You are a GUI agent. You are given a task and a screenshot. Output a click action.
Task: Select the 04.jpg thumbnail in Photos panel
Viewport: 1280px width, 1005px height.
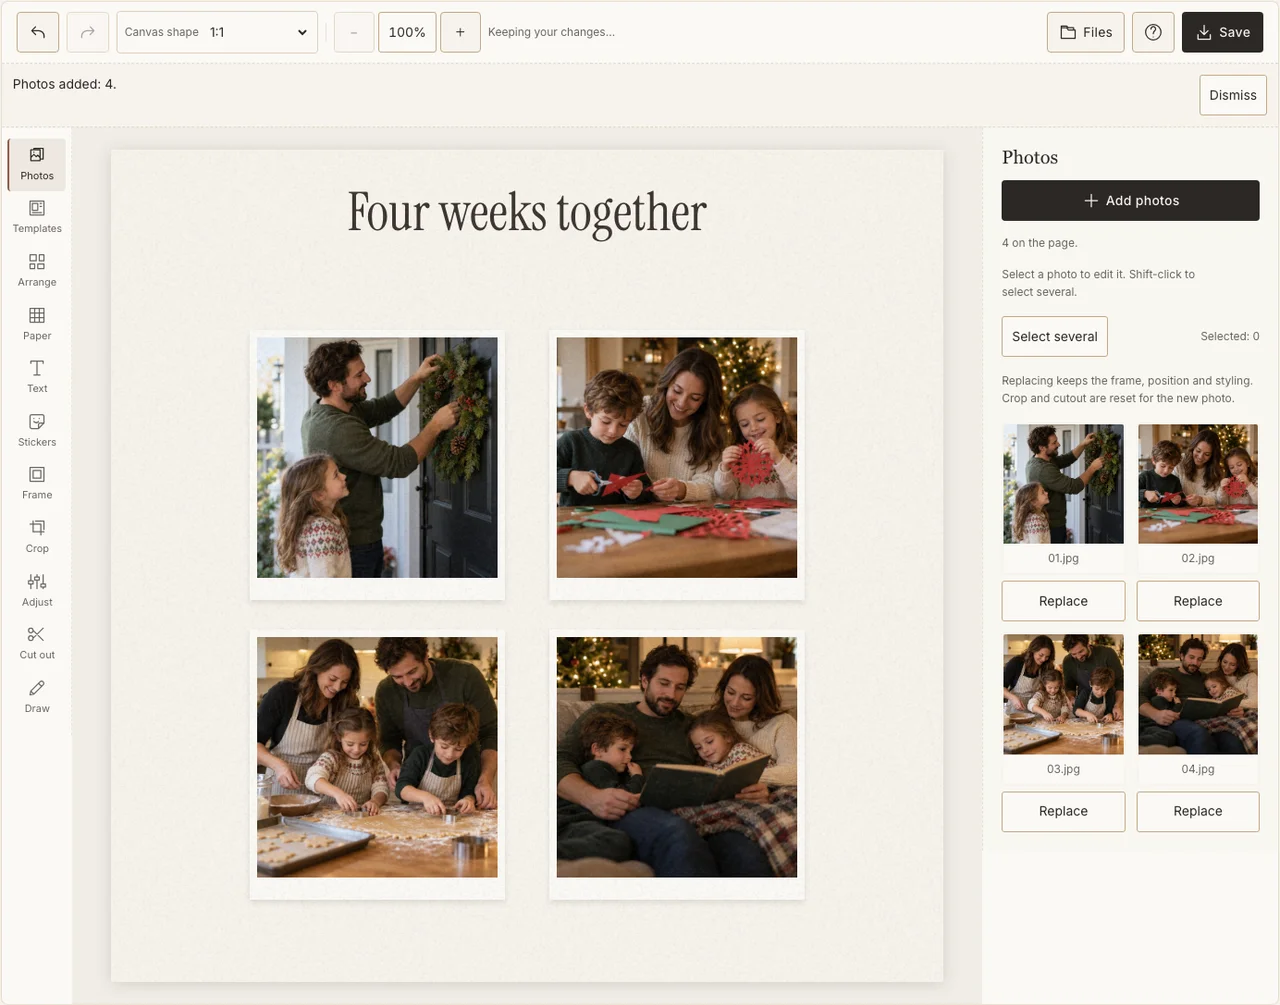tap(1198, 694)
